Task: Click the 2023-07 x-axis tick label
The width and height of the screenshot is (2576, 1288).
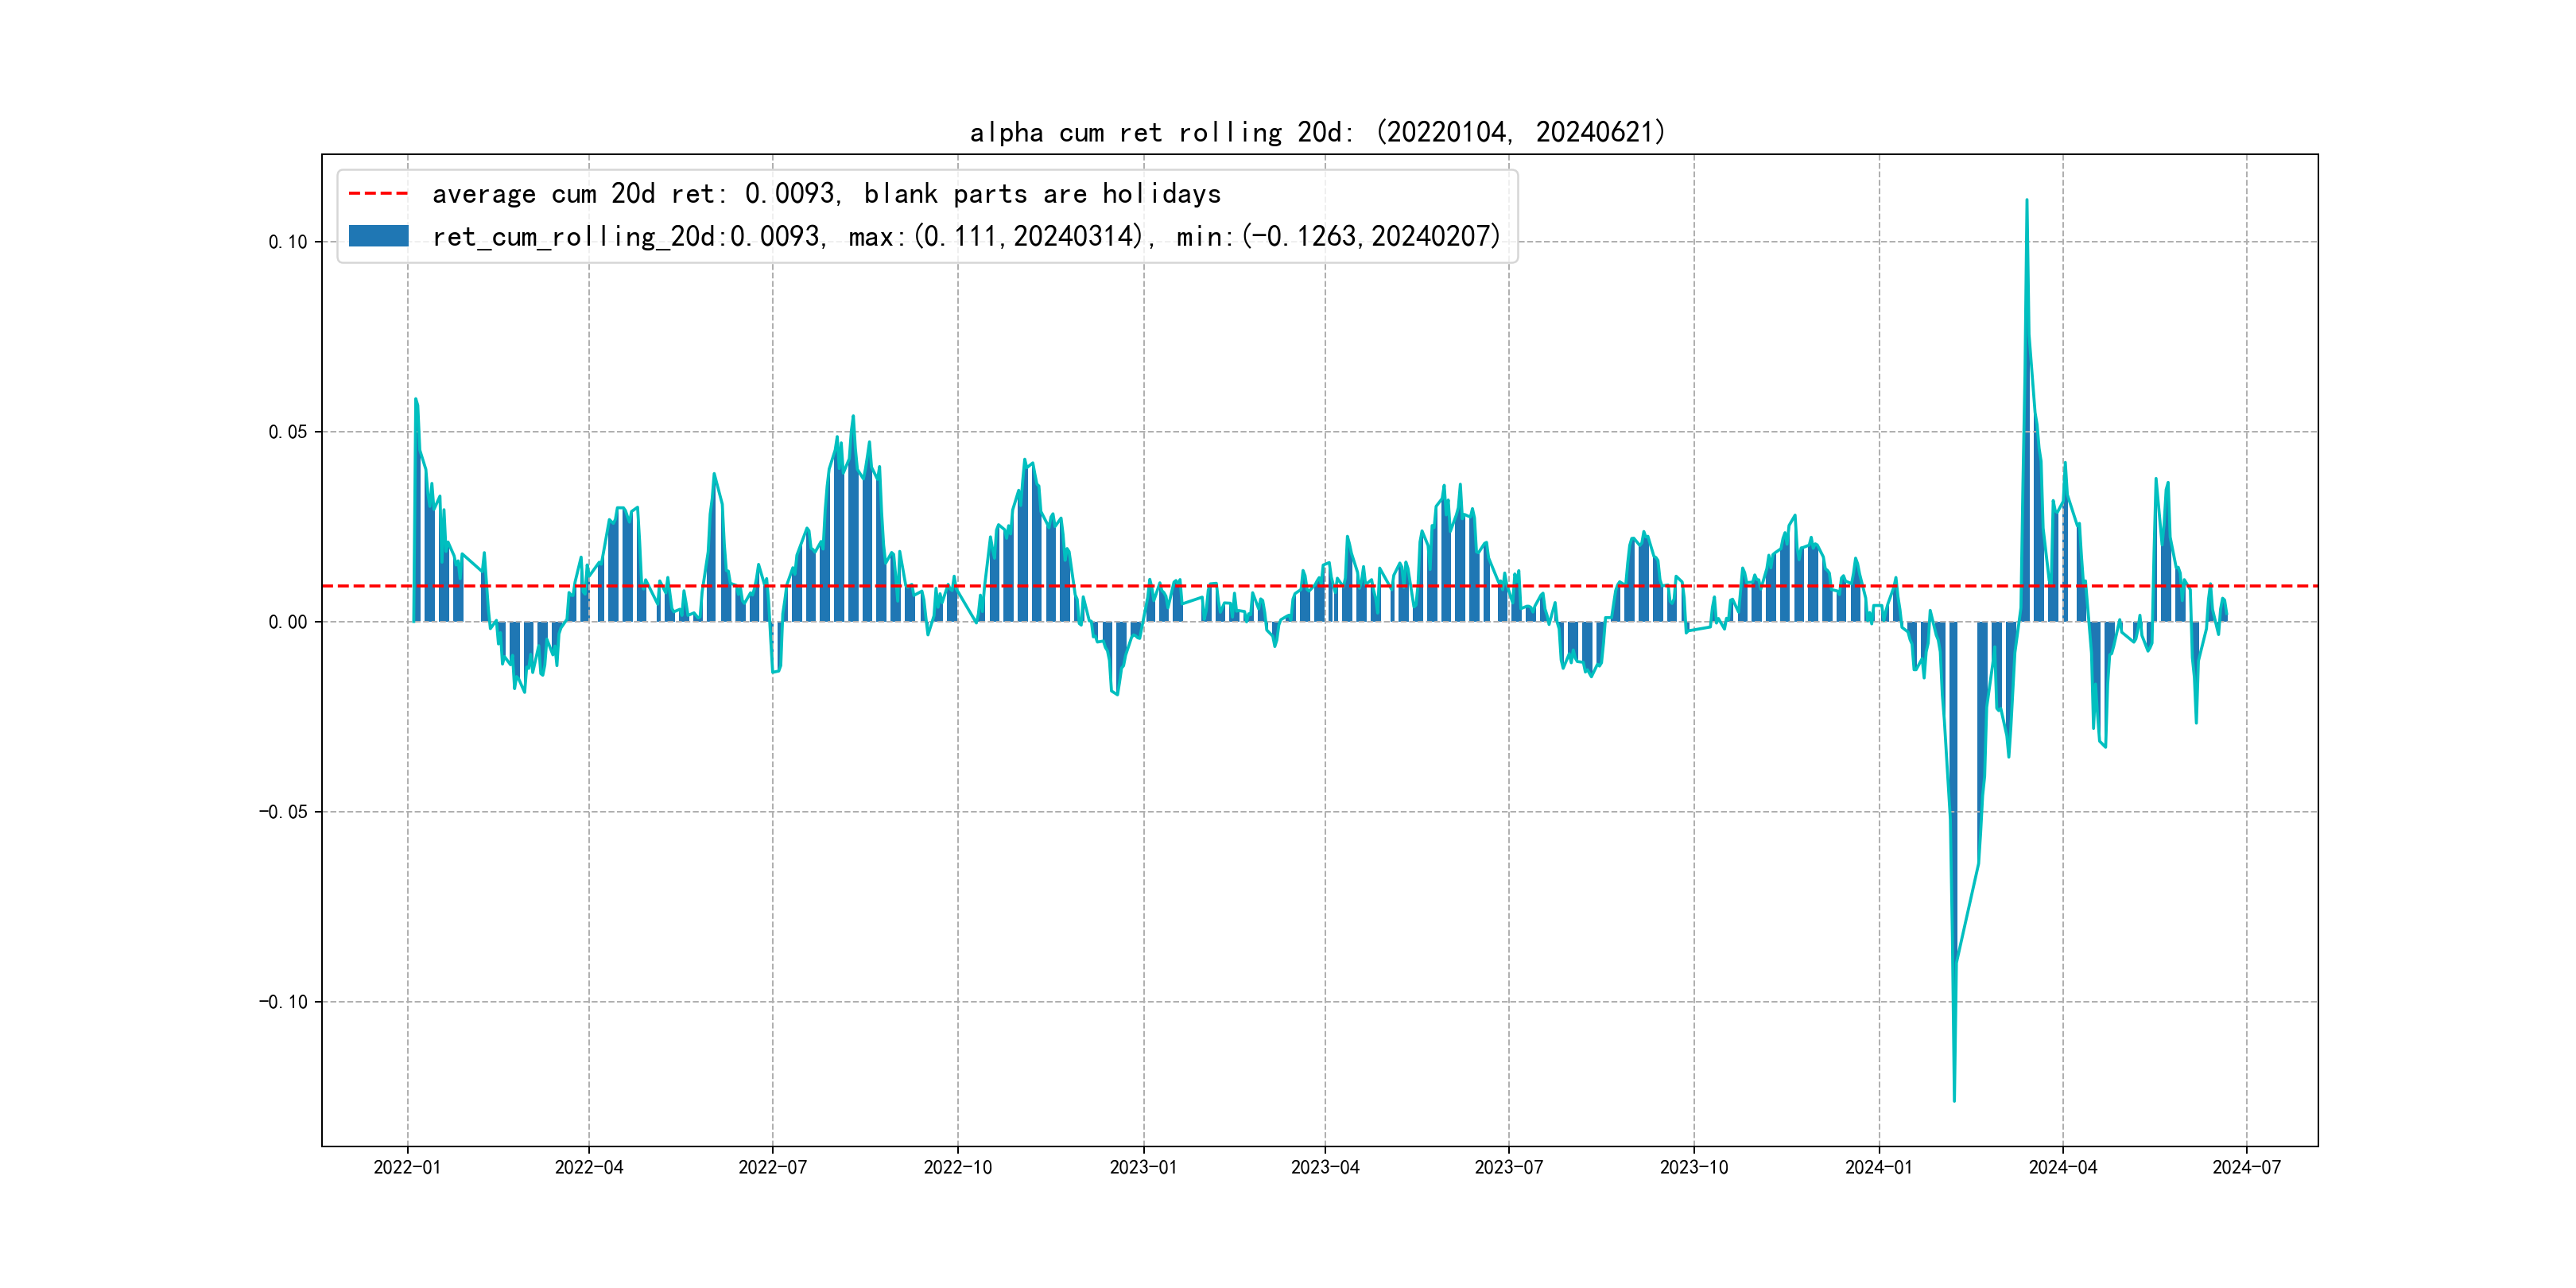Action: [1508, 1167]
